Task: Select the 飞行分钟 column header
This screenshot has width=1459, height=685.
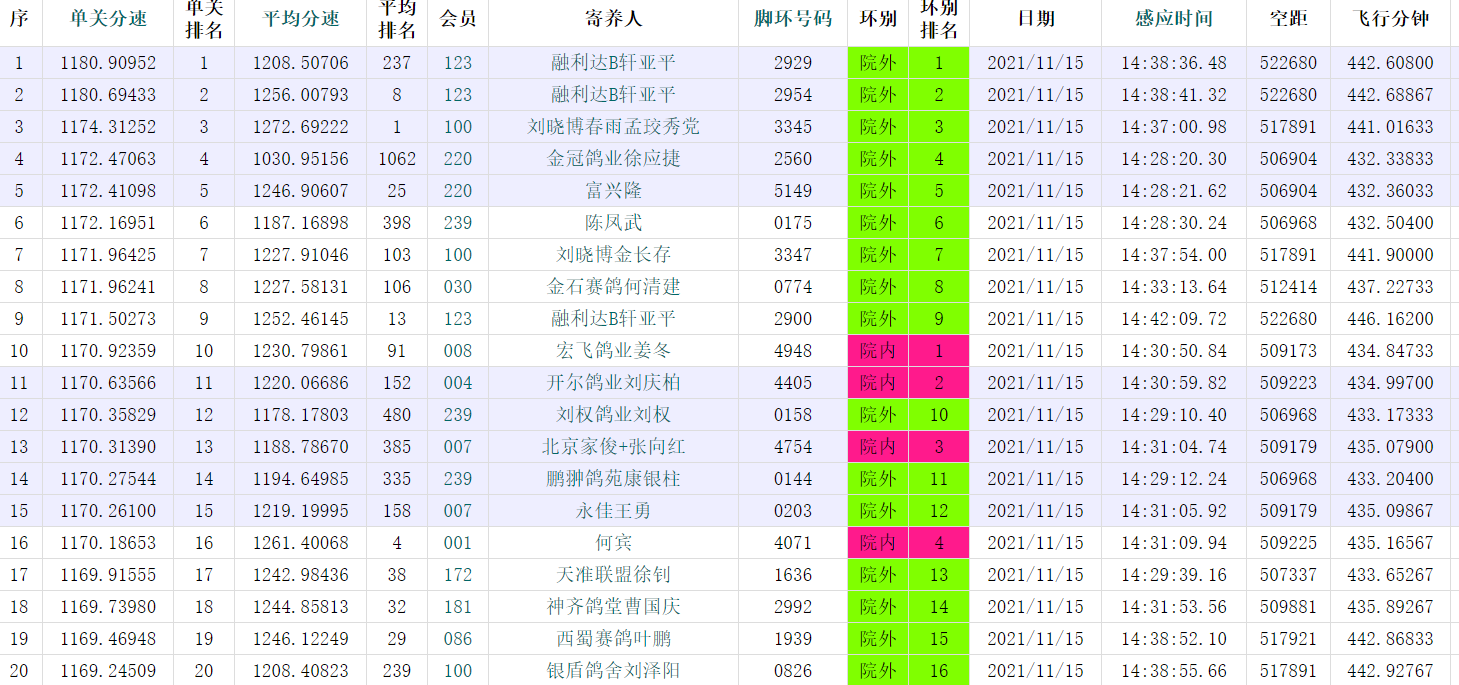Action: (1389, 19)
